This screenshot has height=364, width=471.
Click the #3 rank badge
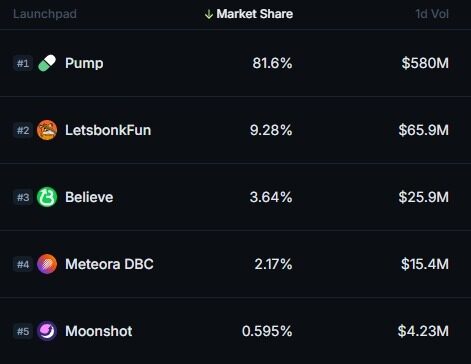[23, 197]
